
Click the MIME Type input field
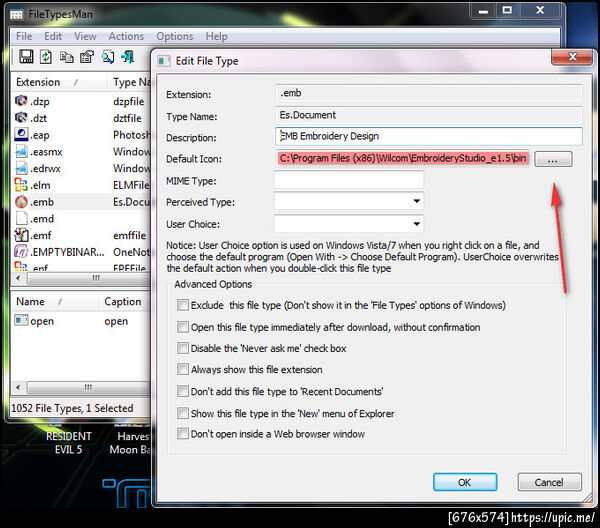coord(349,180)
